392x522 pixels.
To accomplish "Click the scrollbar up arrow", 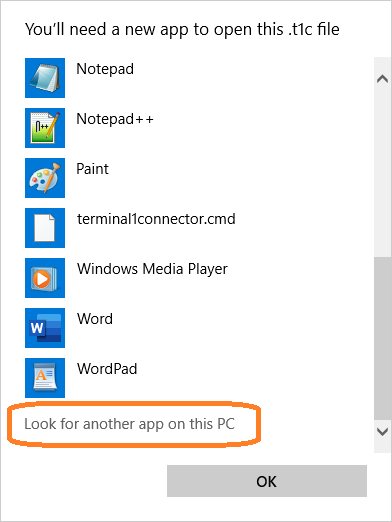I will click(x=382, y=79).
